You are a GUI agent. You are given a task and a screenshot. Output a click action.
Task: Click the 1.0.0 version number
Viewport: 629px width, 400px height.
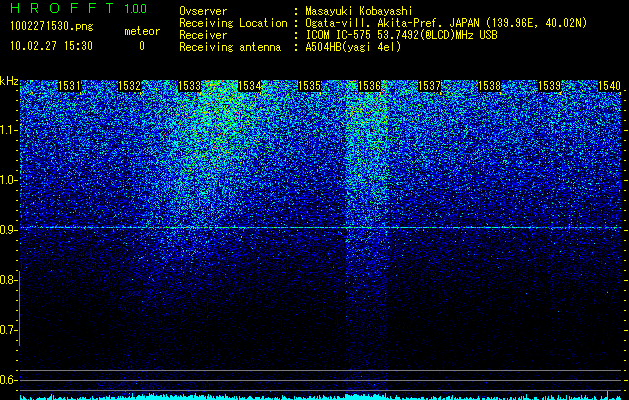point(136,9)
